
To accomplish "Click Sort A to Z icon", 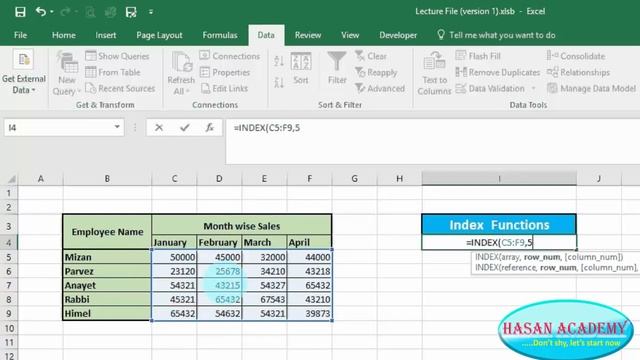I will coord(279,61).
